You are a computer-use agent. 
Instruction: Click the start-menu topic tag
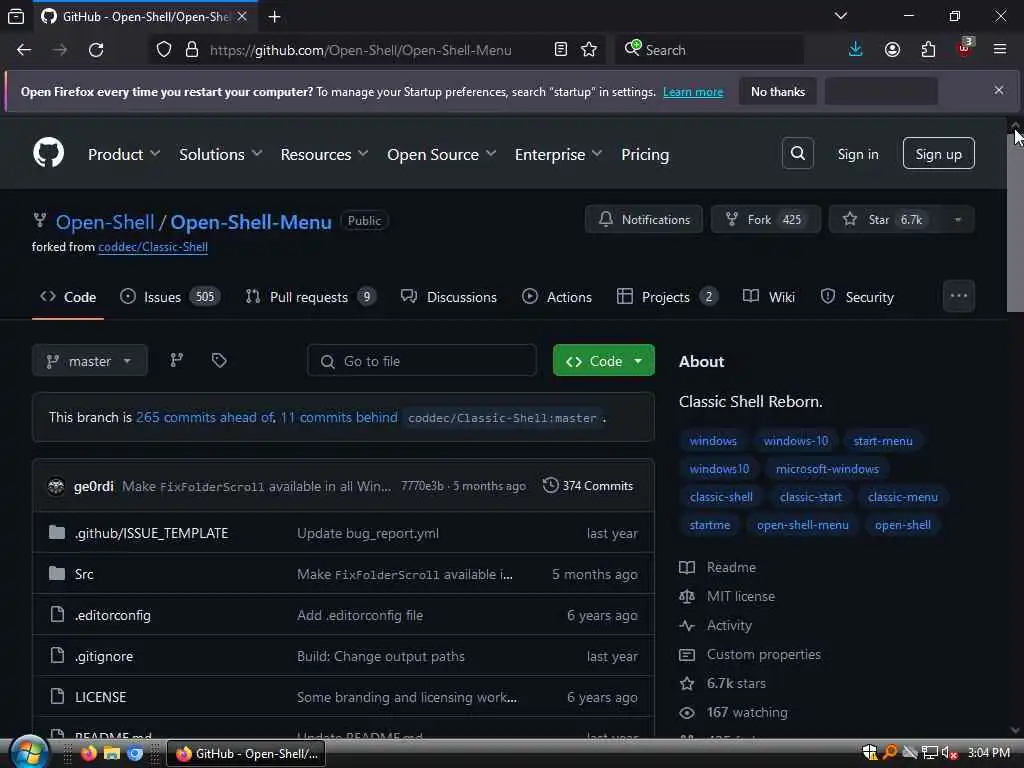click(x=883, y=441)
